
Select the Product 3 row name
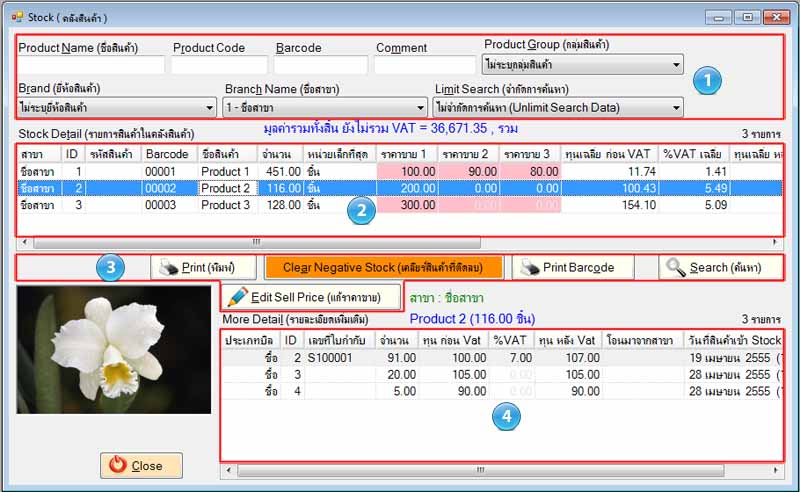click(225, 205)
